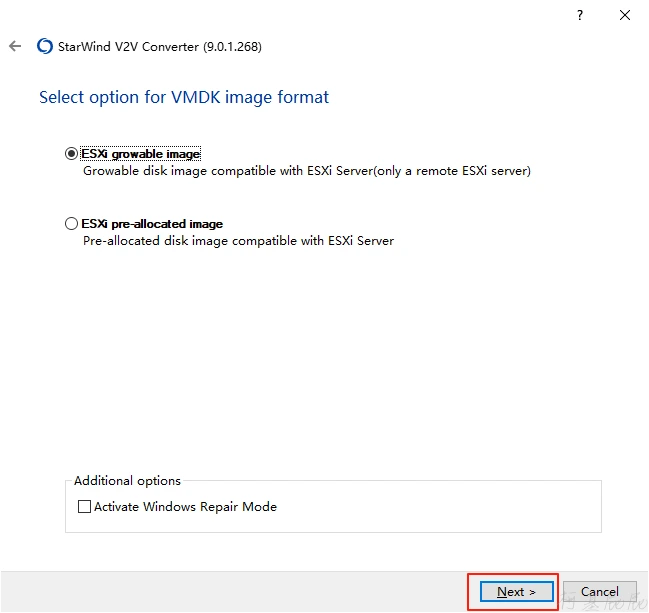The image size is (649, 613).
Task: Click the "Additional options" group label
Action: [x=127, y=481]
